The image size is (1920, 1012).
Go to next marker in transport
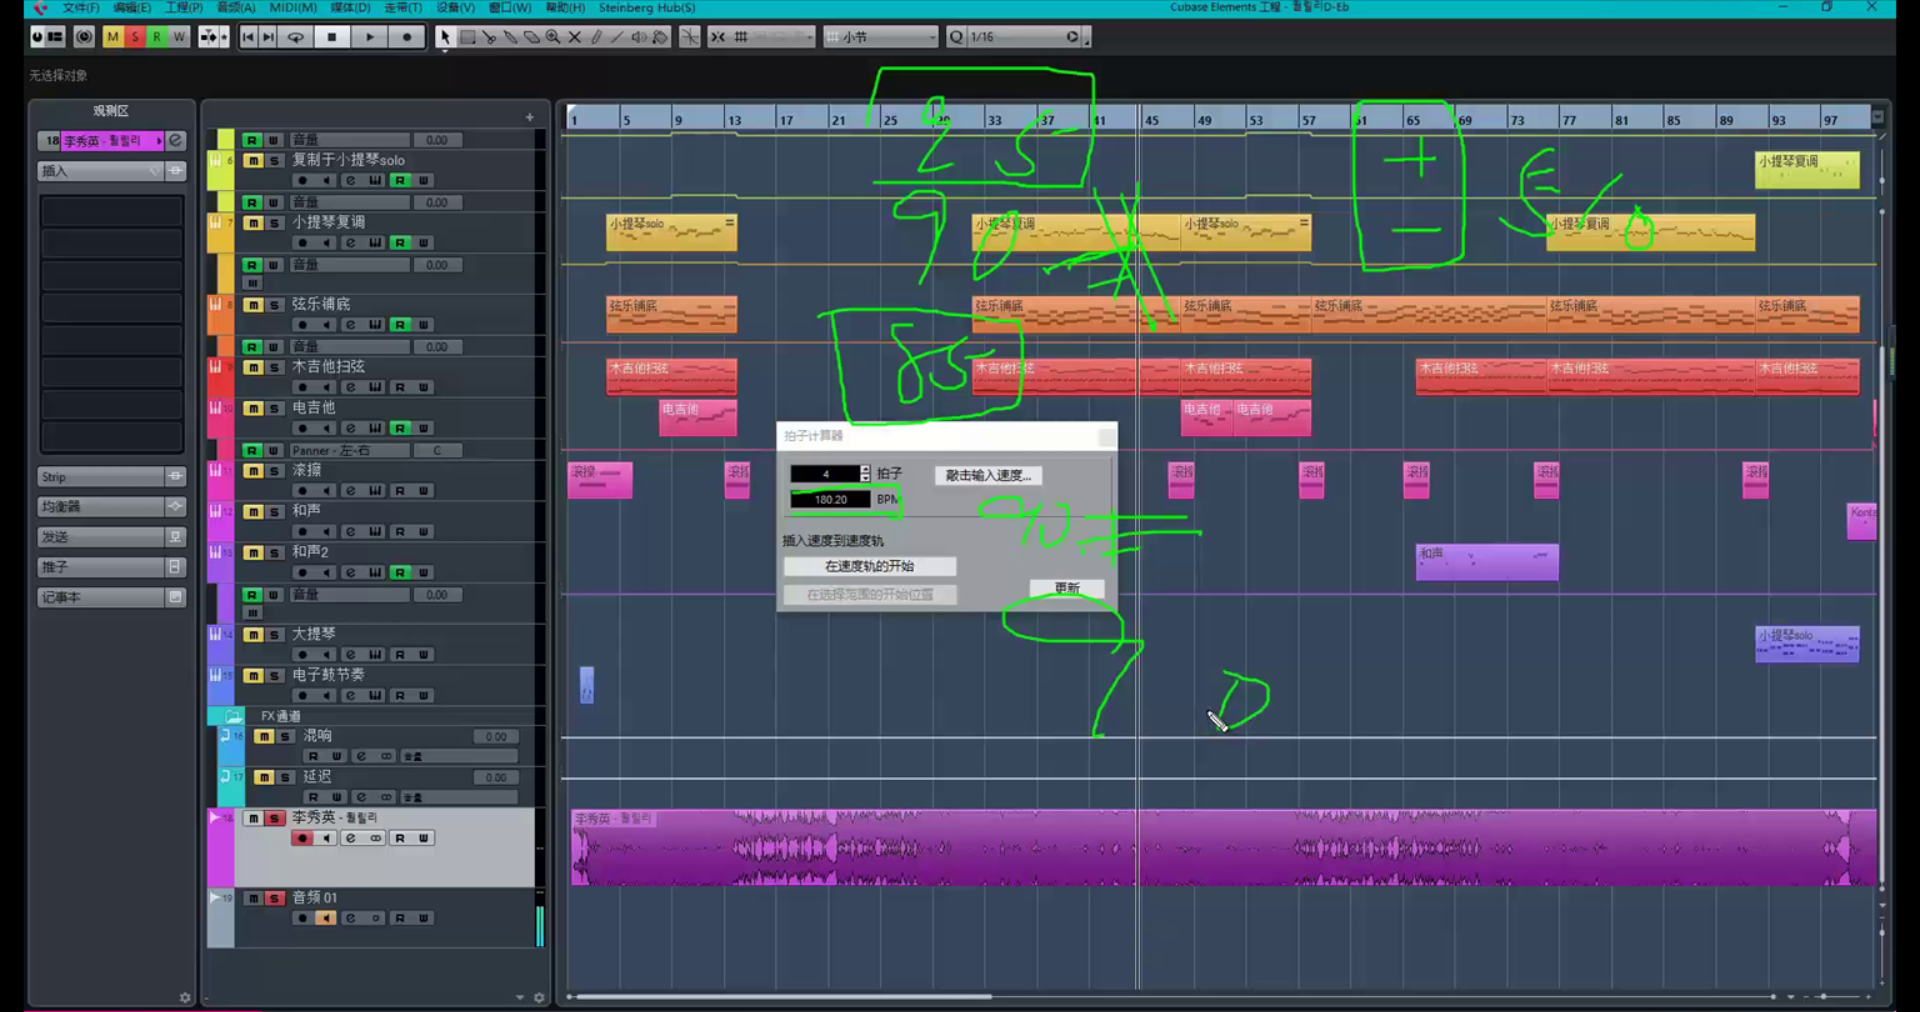[x=268, y=37]
